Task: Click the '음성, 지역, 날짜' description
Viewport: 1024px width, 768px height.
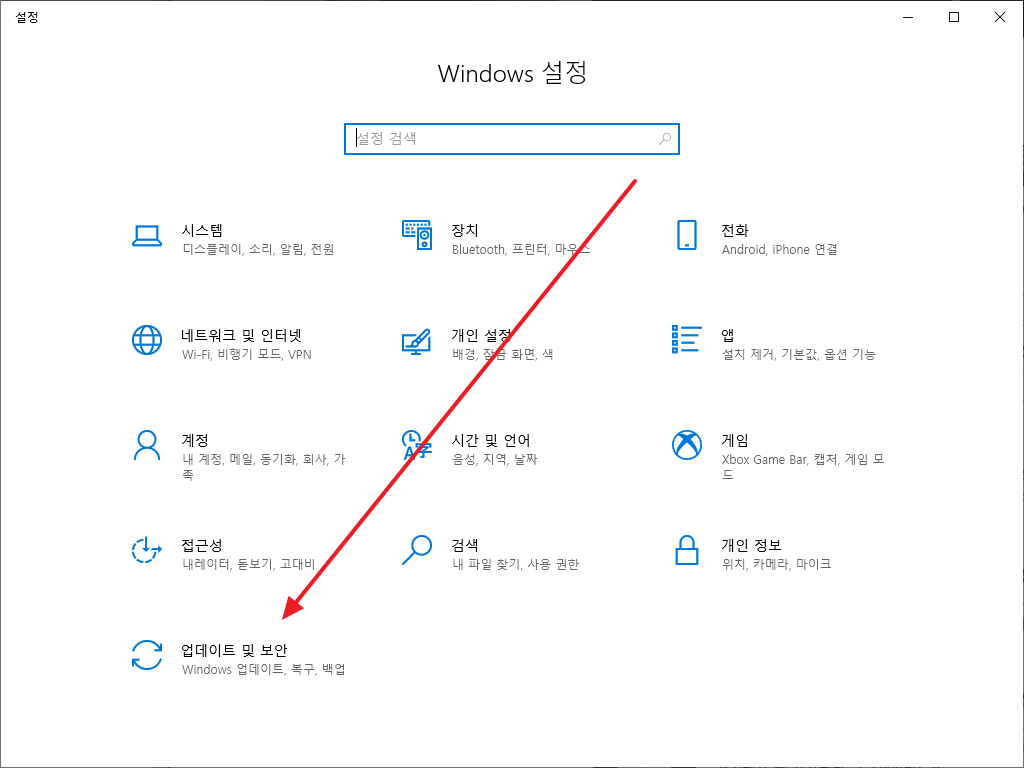Action: [494, 460]
